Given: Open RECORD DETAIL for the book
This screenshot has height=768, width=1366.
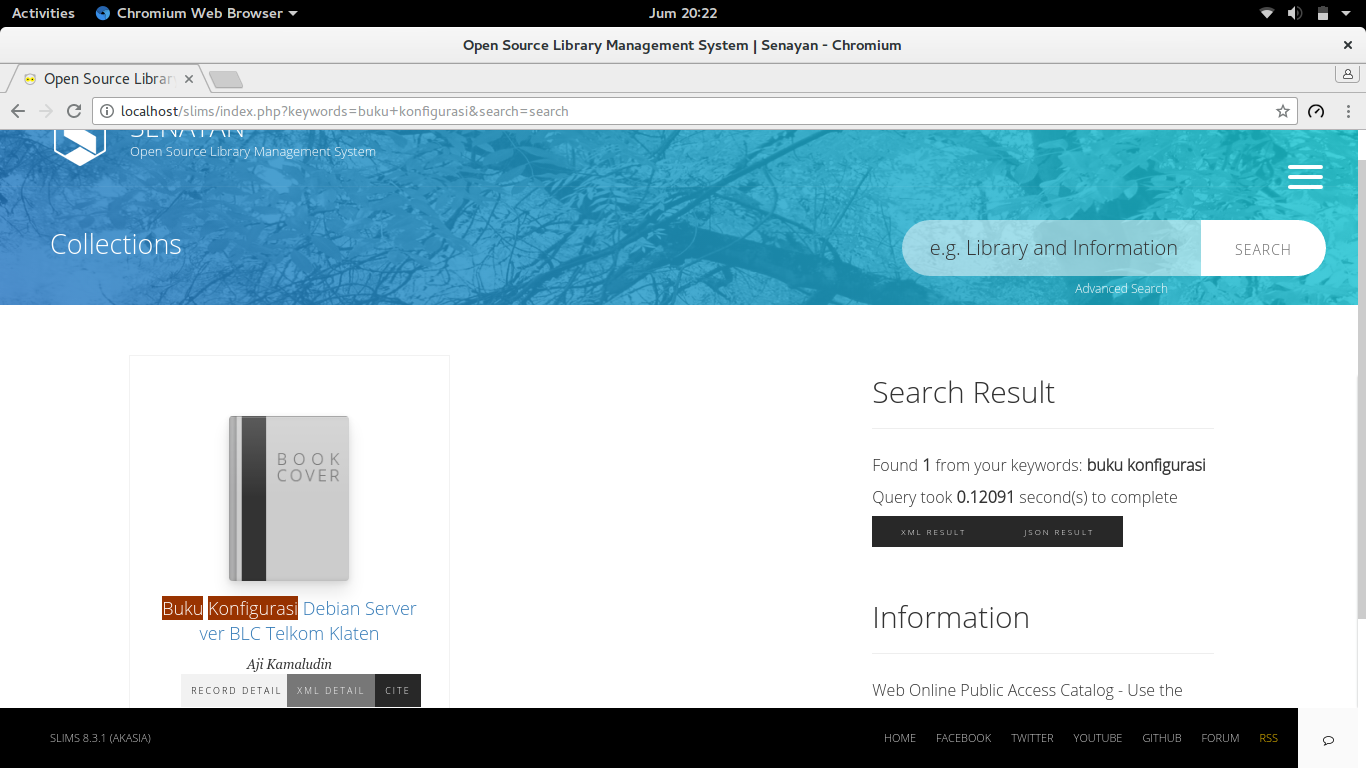Looking at the screenshot, I should 235,690.
